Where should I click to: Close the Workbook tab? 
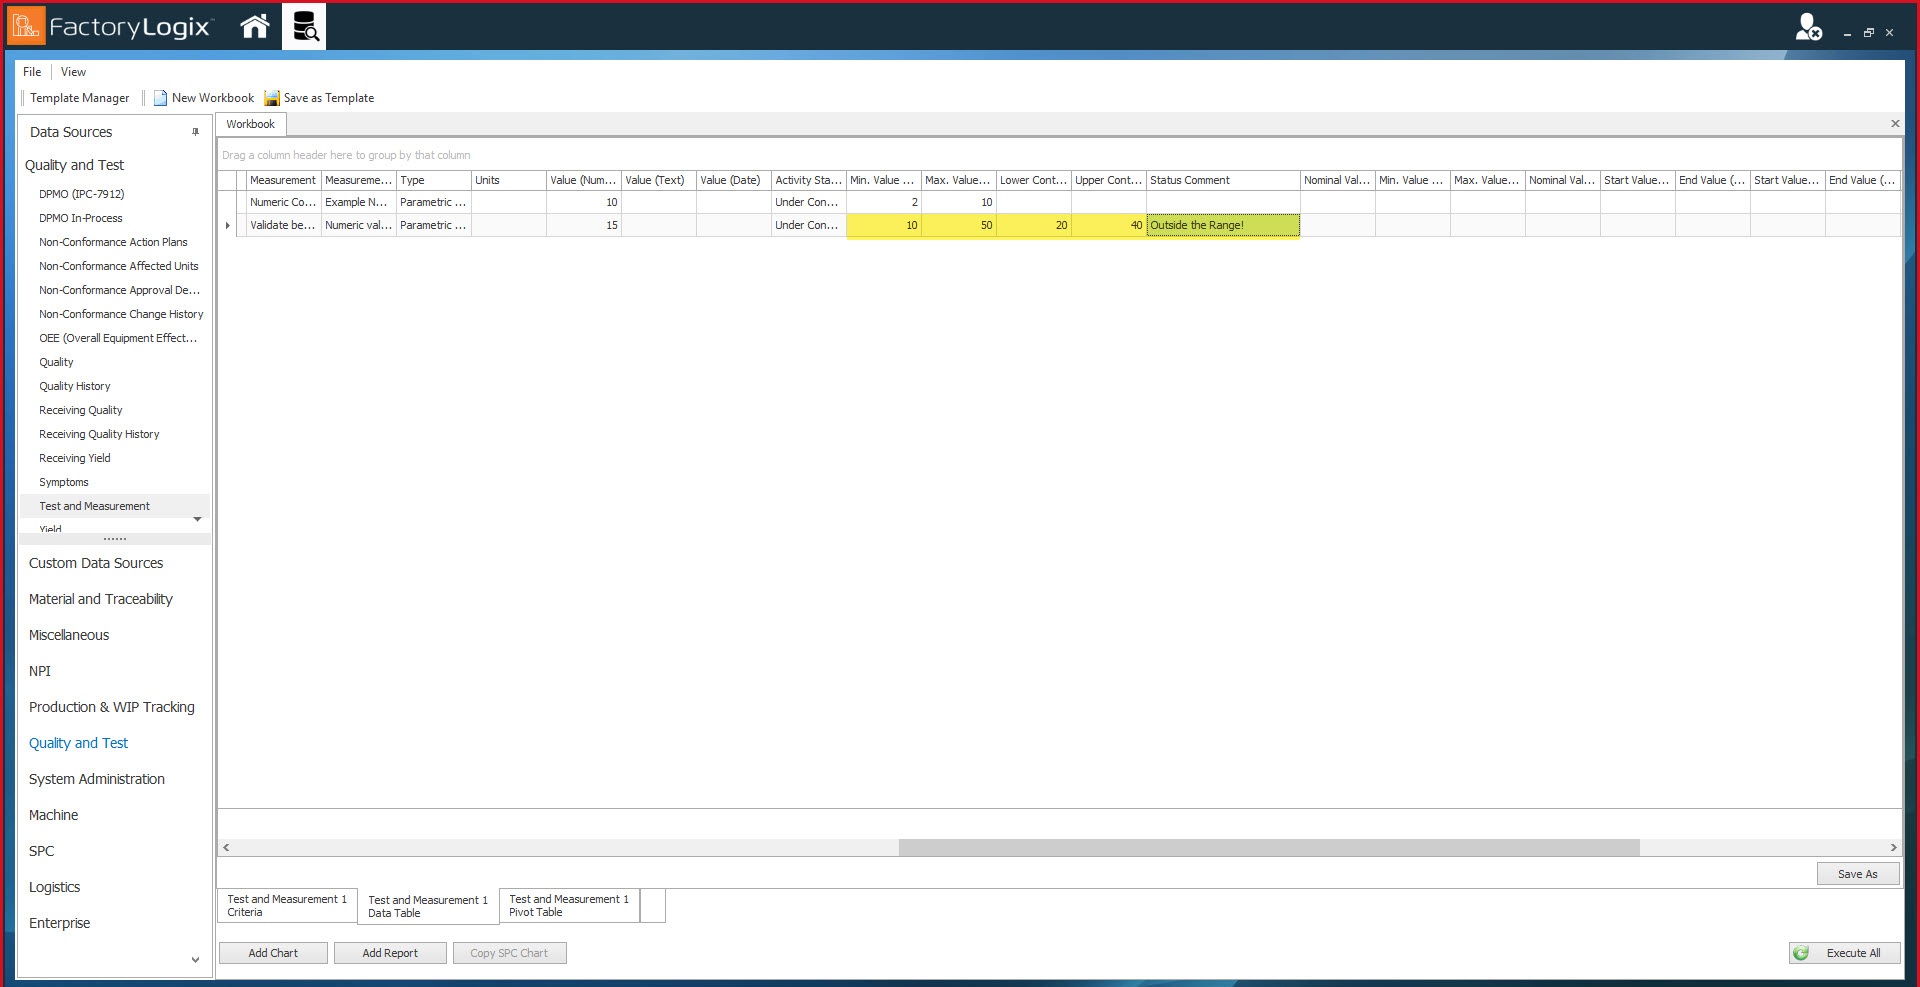click(x=1895, y=123)
